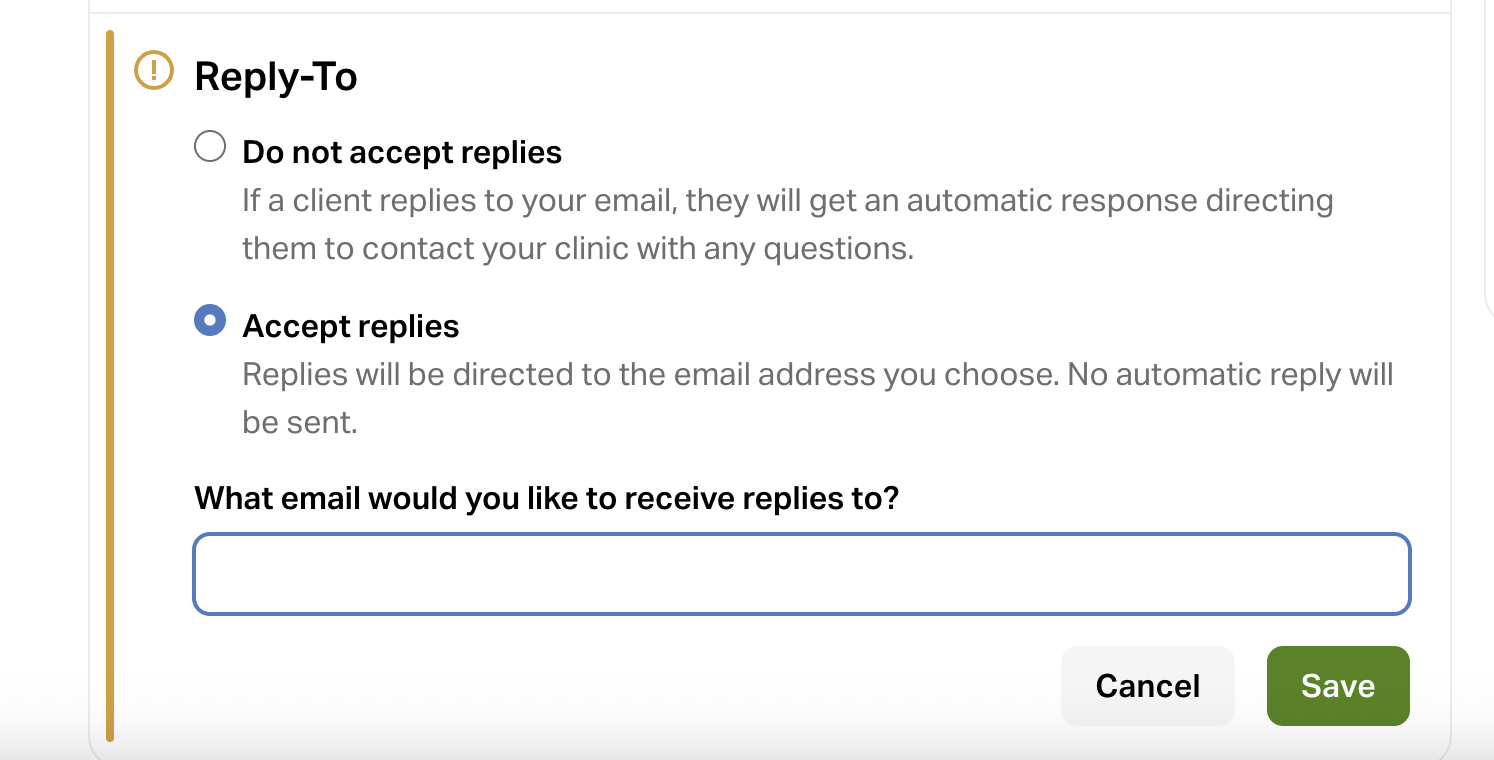Viewport: 1494px width, 760px height.
Task: Click the 'What email would you like' field label
Action: pyautogui.click(x=547, y=498)
